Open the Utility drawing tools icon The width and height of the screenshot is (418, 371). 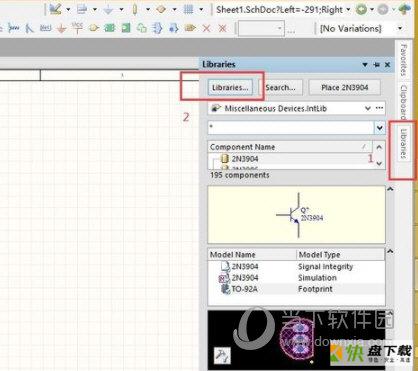(56, 9)
